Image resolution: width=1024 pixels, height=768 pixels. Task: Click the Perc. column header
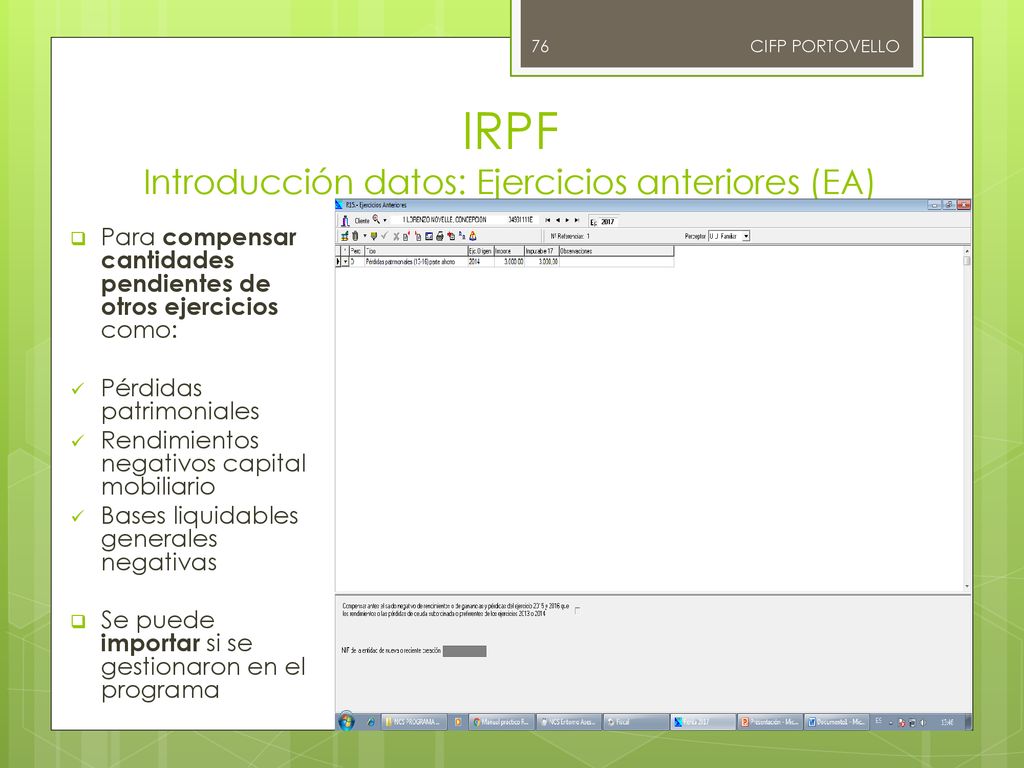click(357, 251)
